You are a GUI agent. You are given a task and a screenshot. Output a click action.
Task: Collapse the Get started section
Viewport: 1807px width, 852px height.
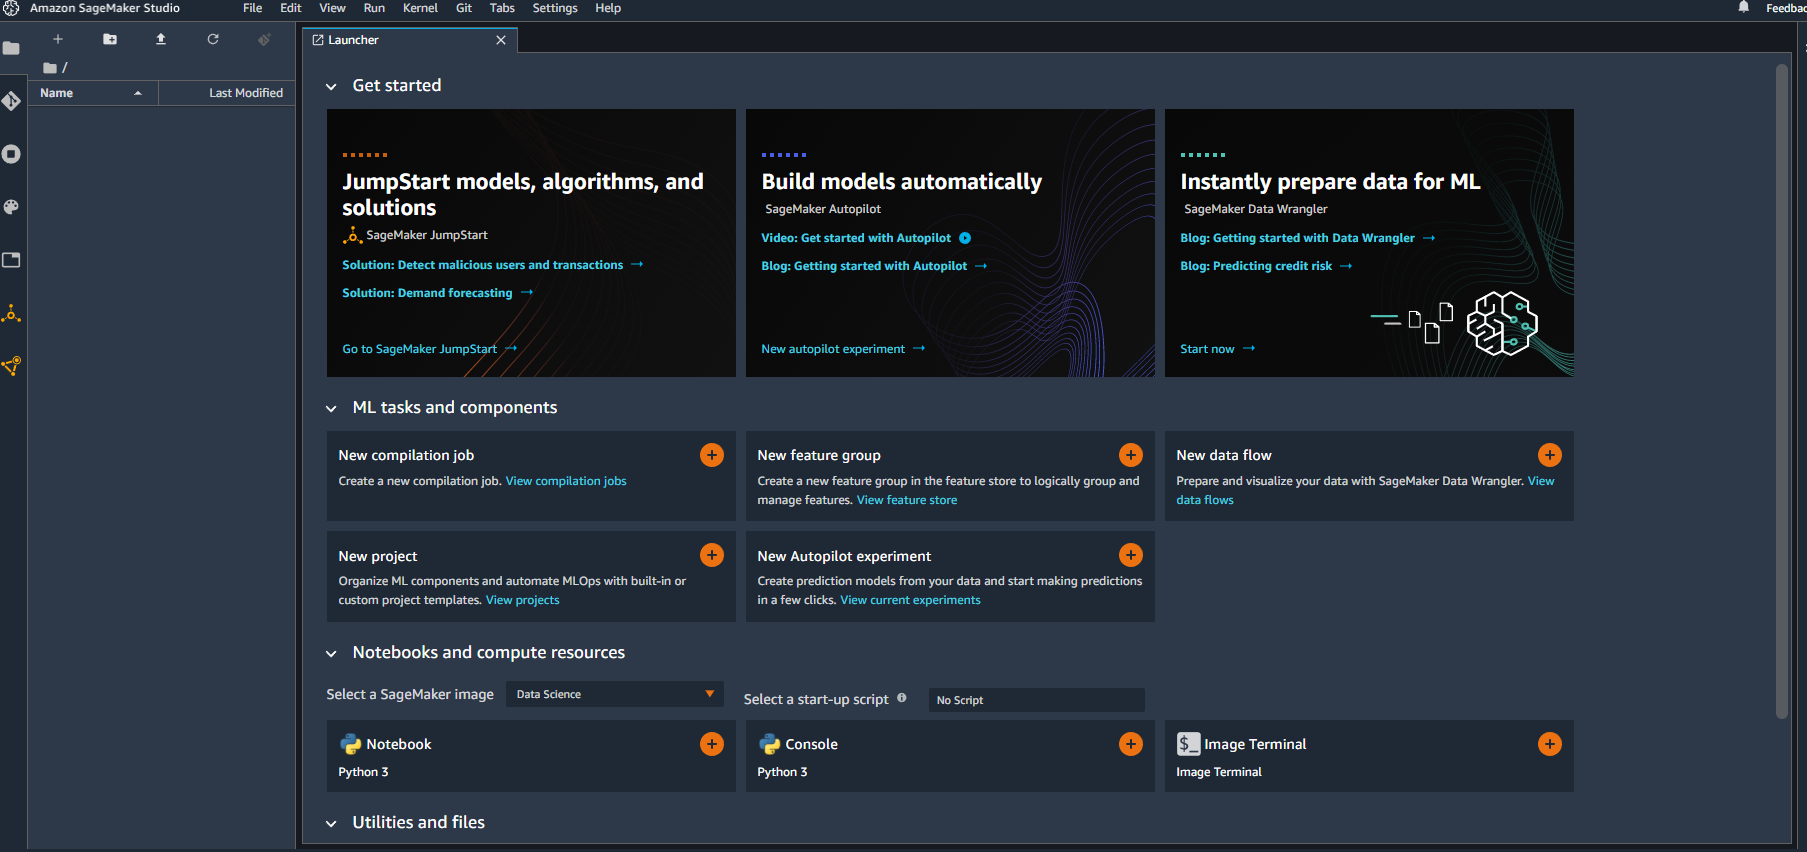pos(331,87)
